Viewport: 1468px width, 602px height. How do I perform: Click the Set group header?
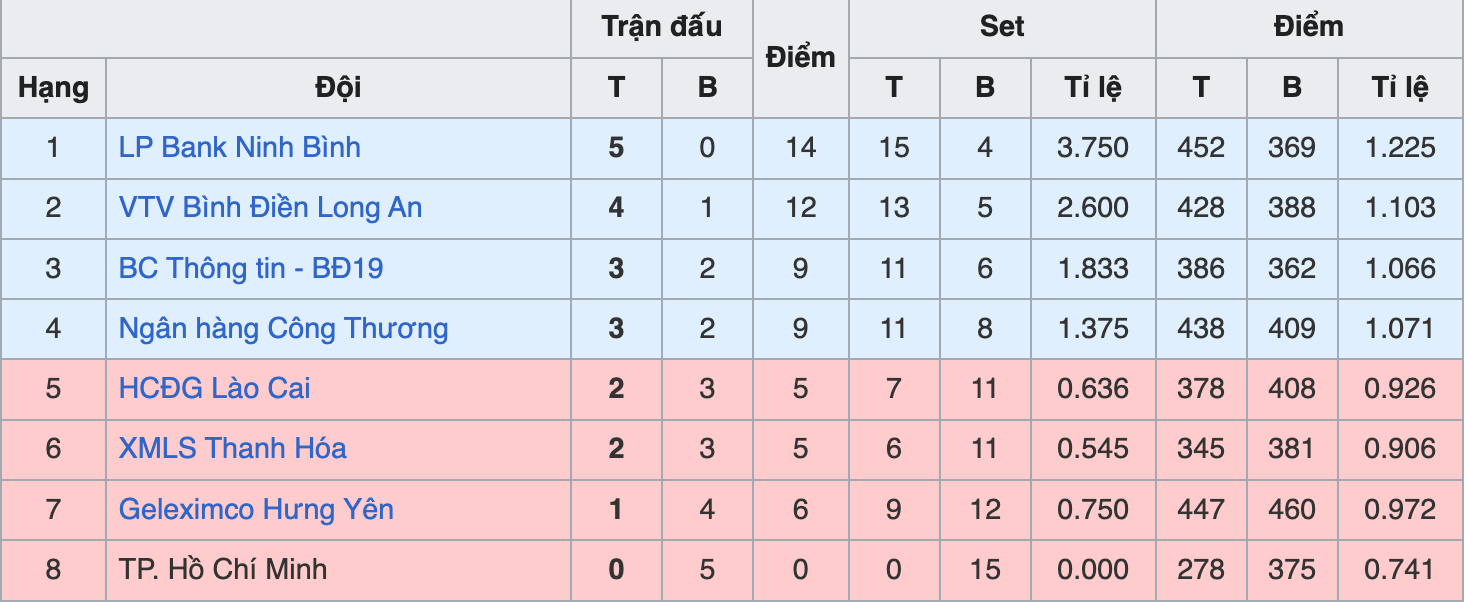(x=1001, y=28)
